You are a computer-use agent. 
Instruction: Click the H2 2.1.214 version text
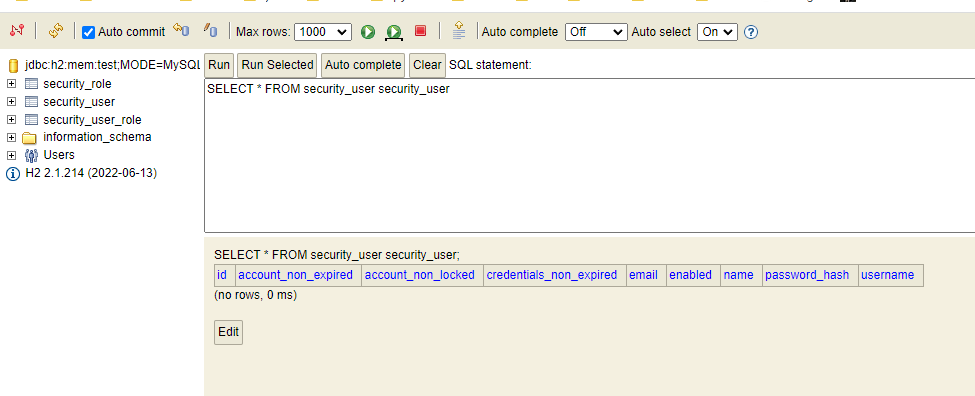pos(91,173)
